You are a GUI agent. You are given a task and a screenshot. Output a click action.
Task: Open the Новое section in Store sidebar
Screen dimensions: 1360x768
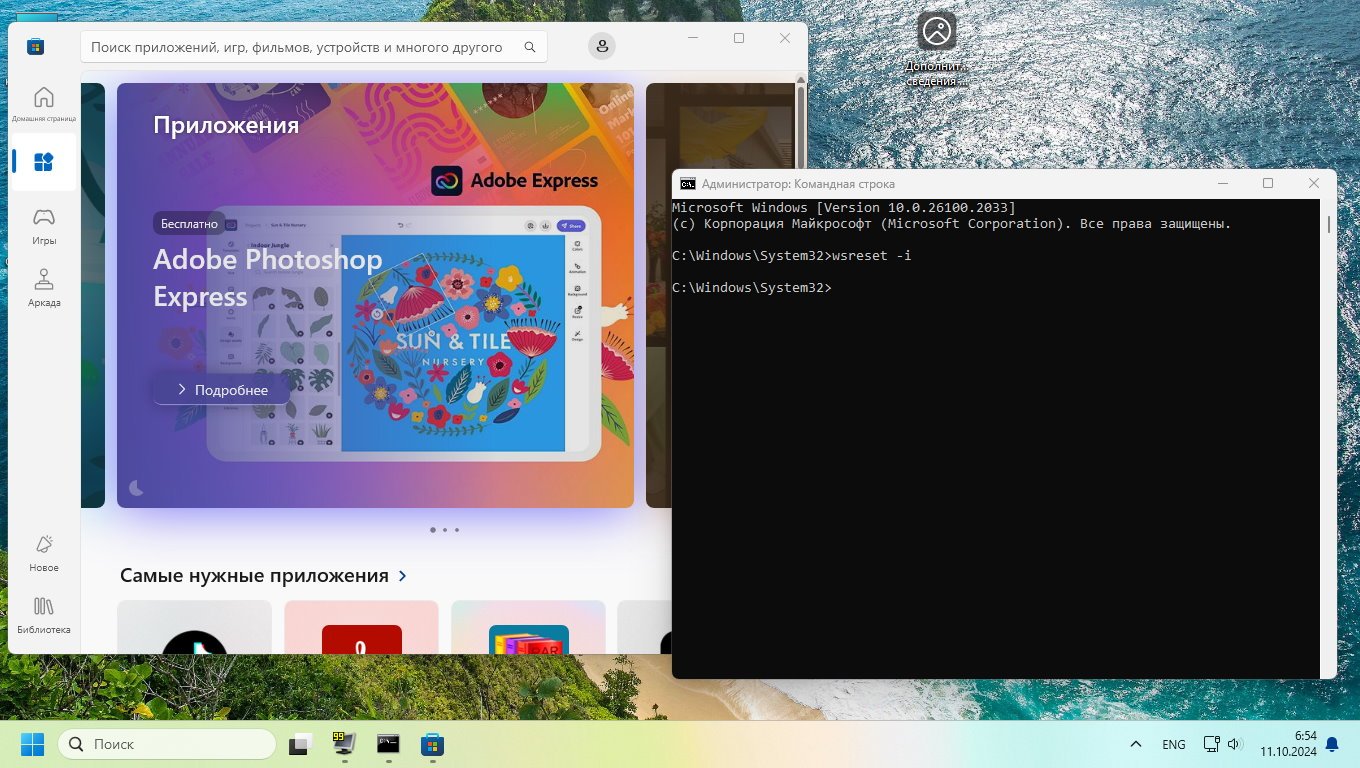point(44,552)
